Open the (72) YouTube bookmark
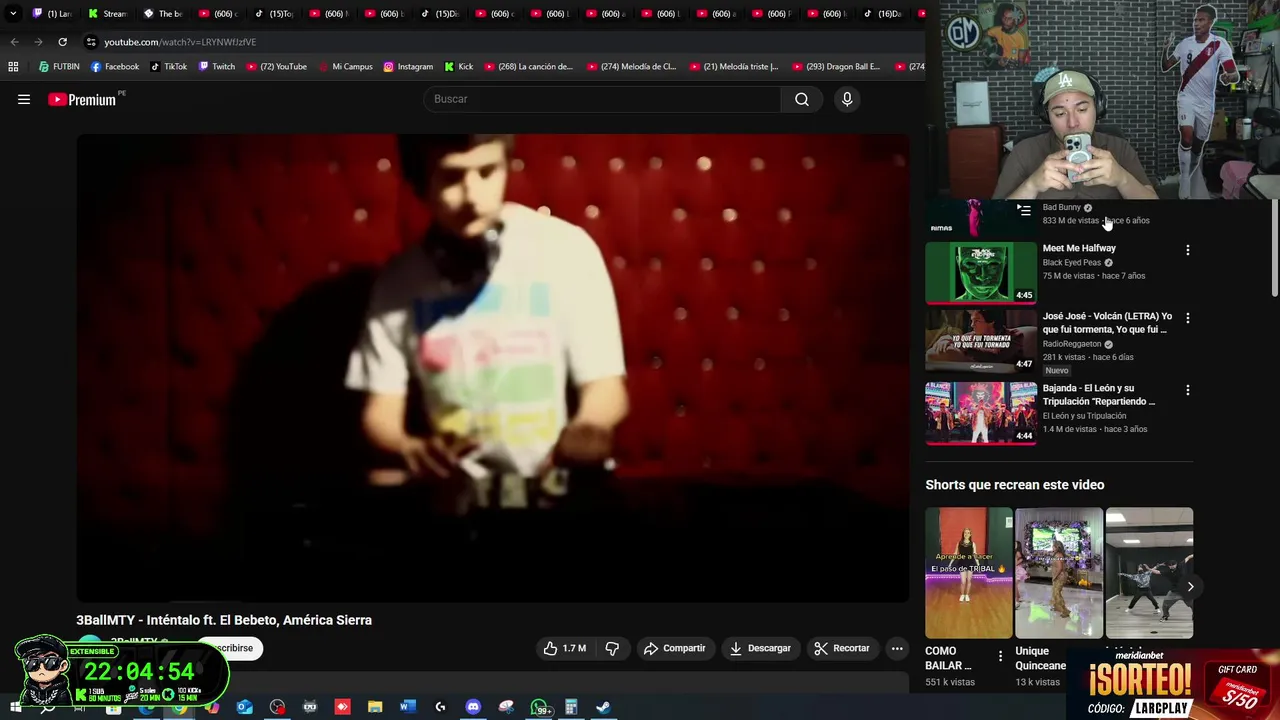The width and height of the screenshot is (1280, 720). click(x=276, y=67)
